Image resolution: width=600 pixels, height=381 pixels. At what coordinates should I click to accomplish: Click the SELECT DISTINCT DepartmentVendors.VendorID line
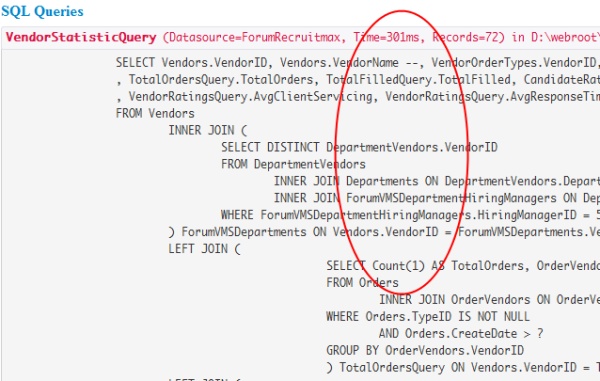tap(359, 147)
